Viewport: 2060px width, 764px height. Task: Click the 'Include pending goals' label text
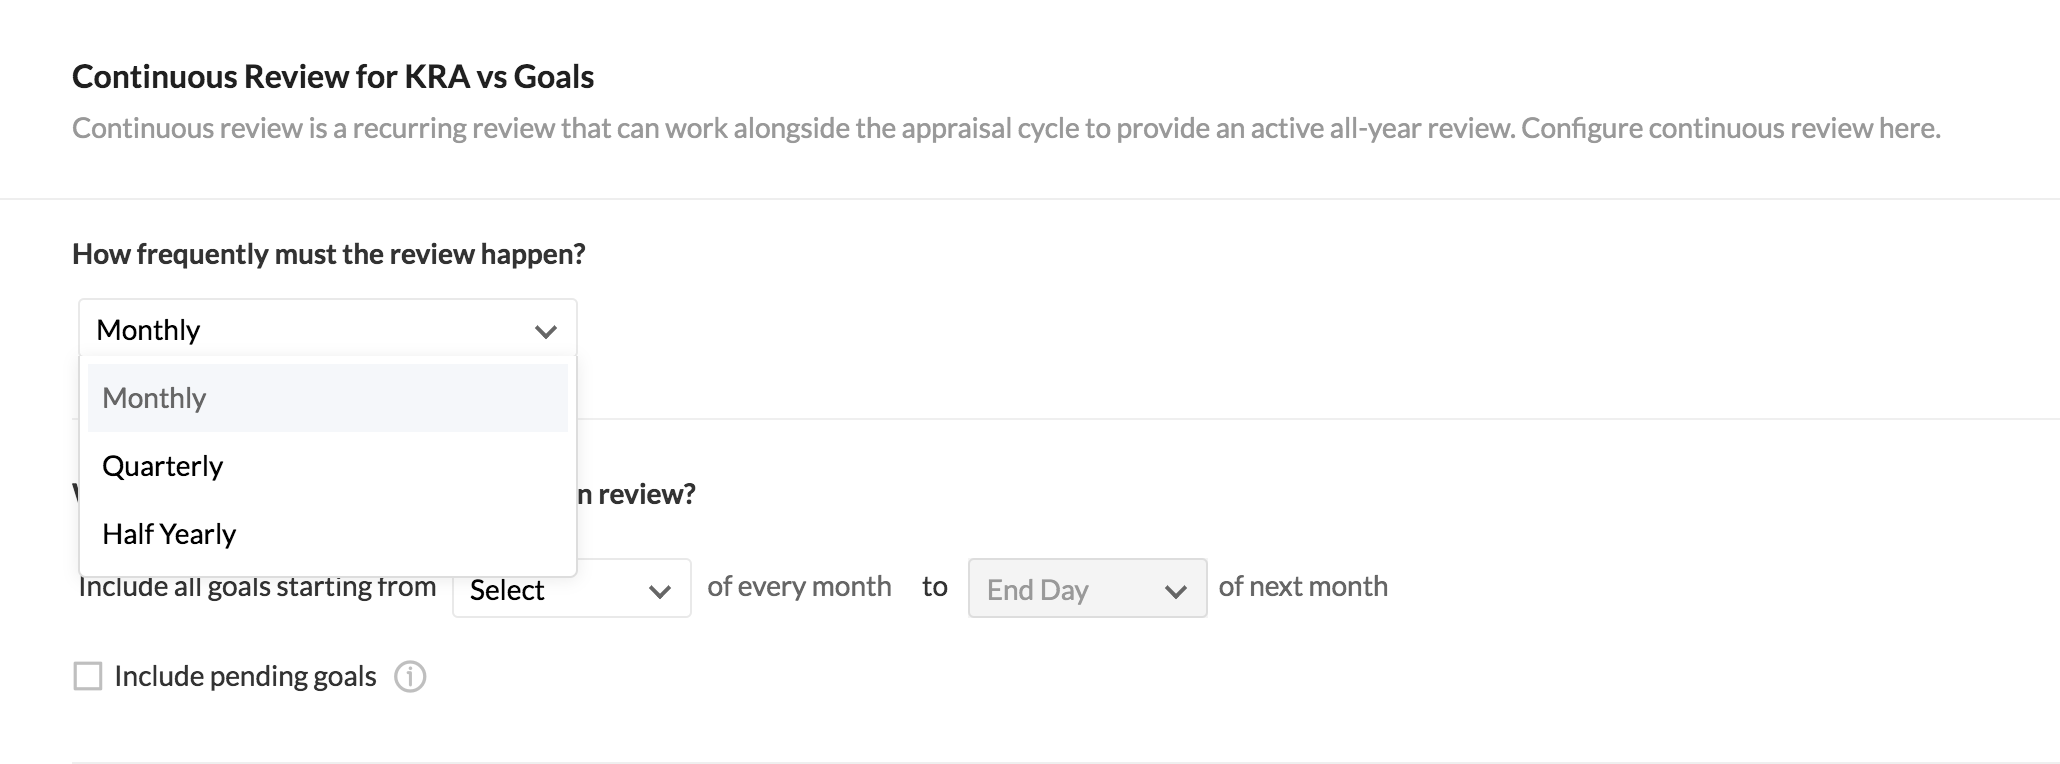pos(245,677)
